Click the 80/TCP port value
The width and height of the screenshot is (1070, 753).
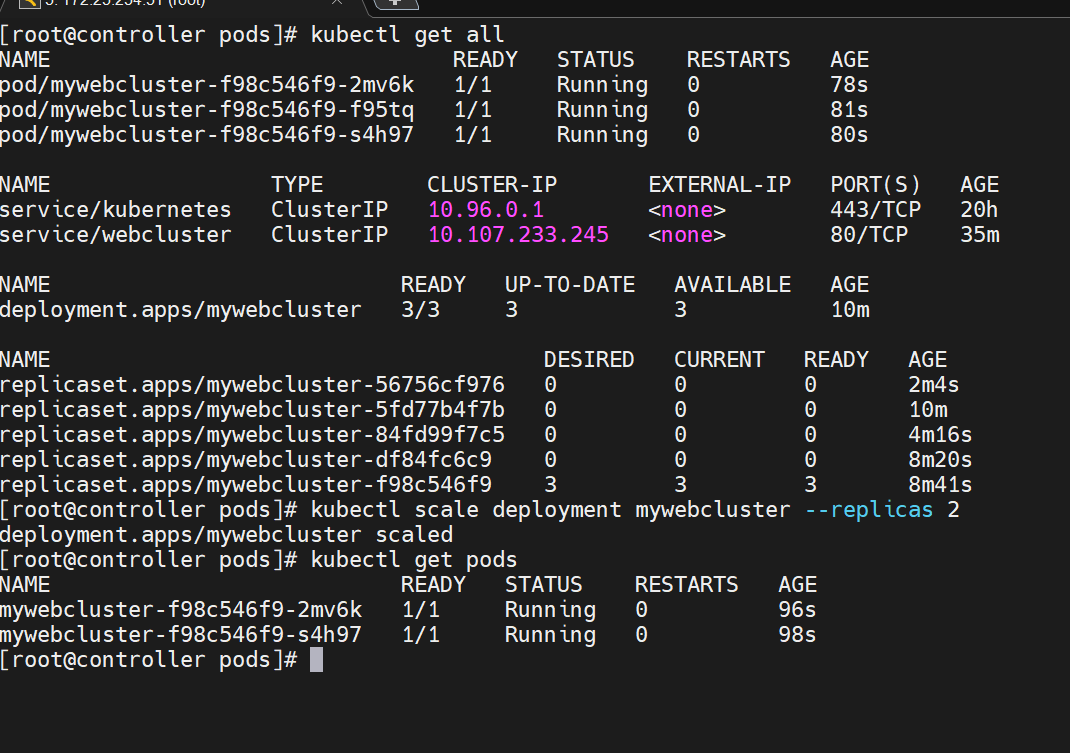tap(869, 235)
